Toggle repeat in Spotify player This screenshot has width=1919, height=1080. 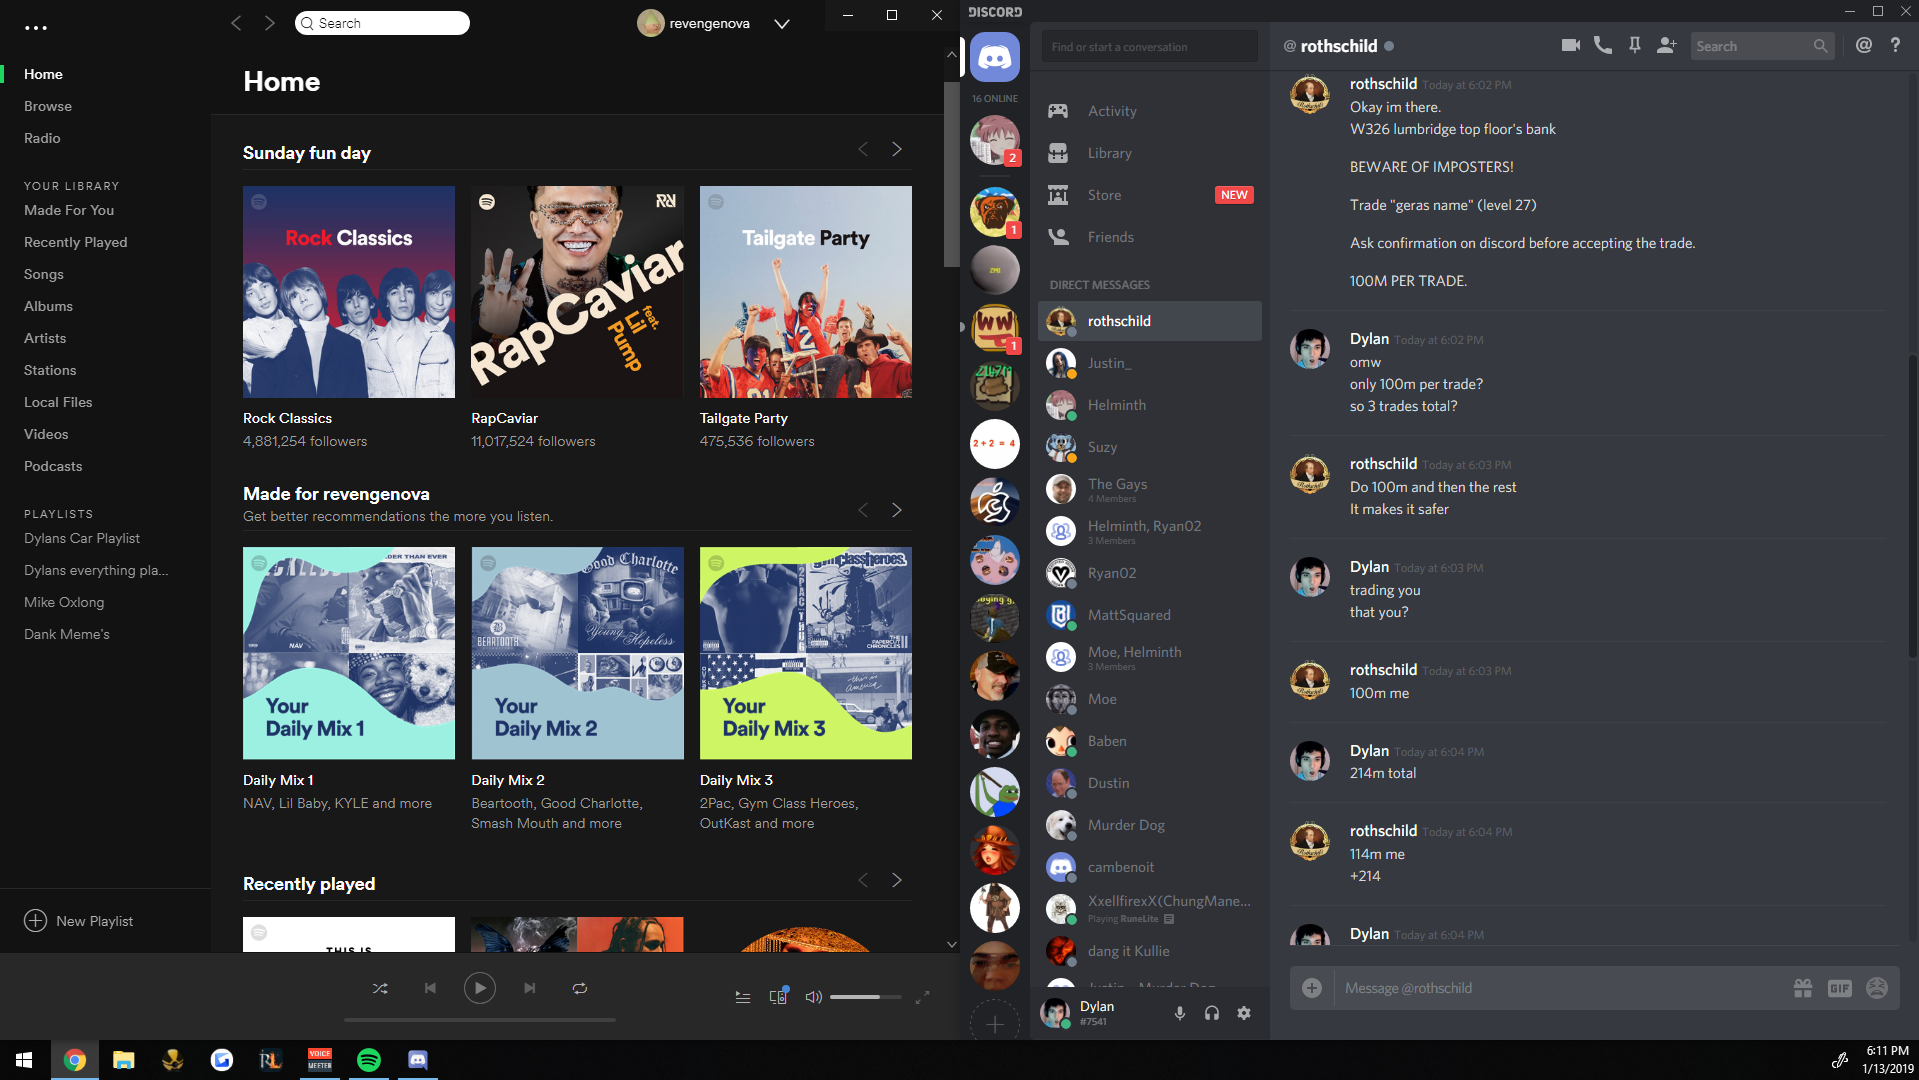[x=580, y=988]
